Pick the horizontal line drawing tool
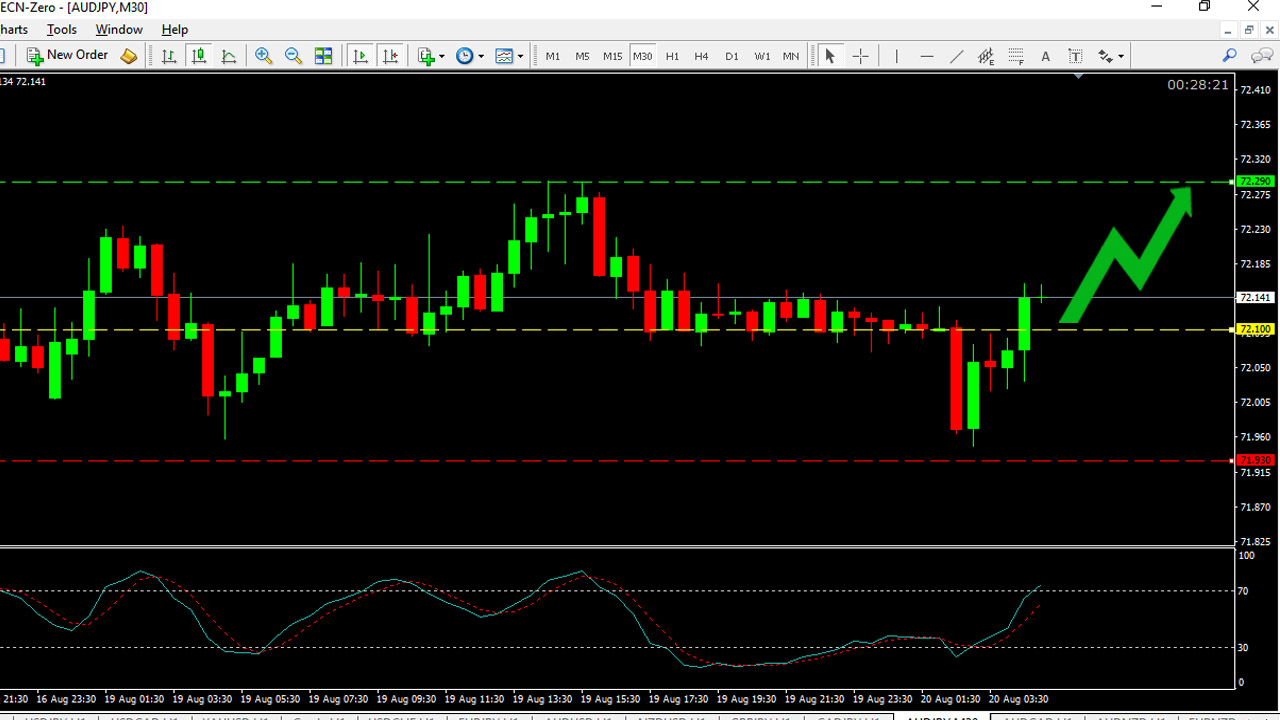The width and height of the screenshot is (1280, 720). [927, 56]
